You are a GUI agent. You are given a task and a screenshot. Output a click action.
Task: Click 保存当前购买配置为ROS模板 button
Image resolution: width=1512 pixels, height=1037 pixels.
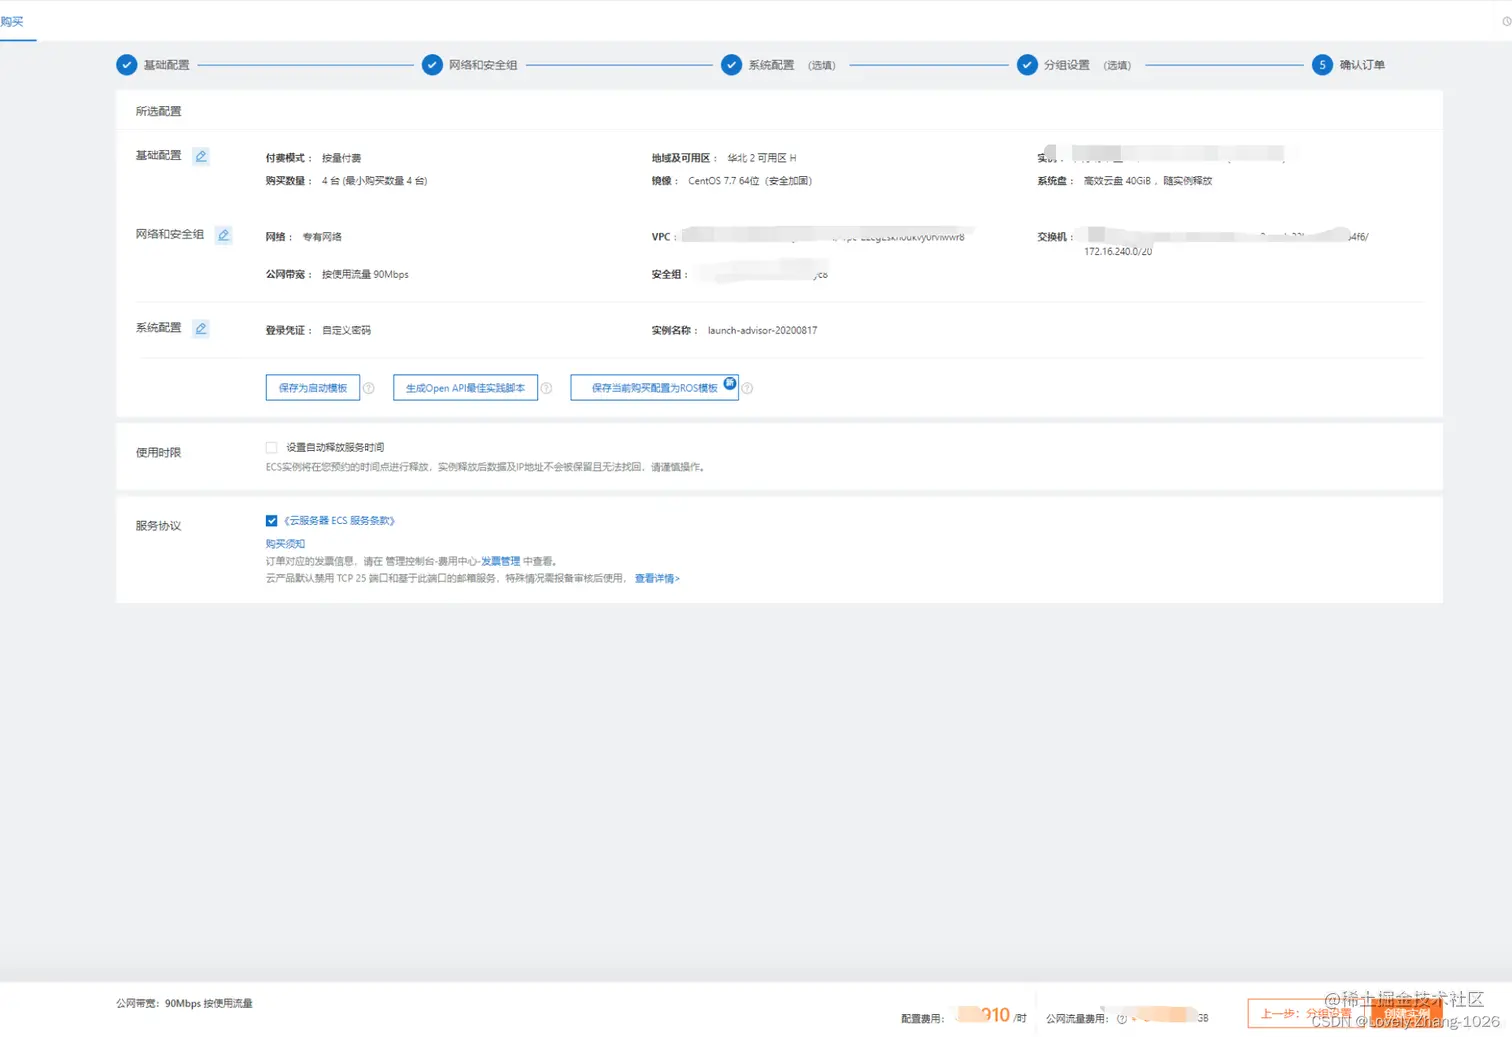pos(654,388)
